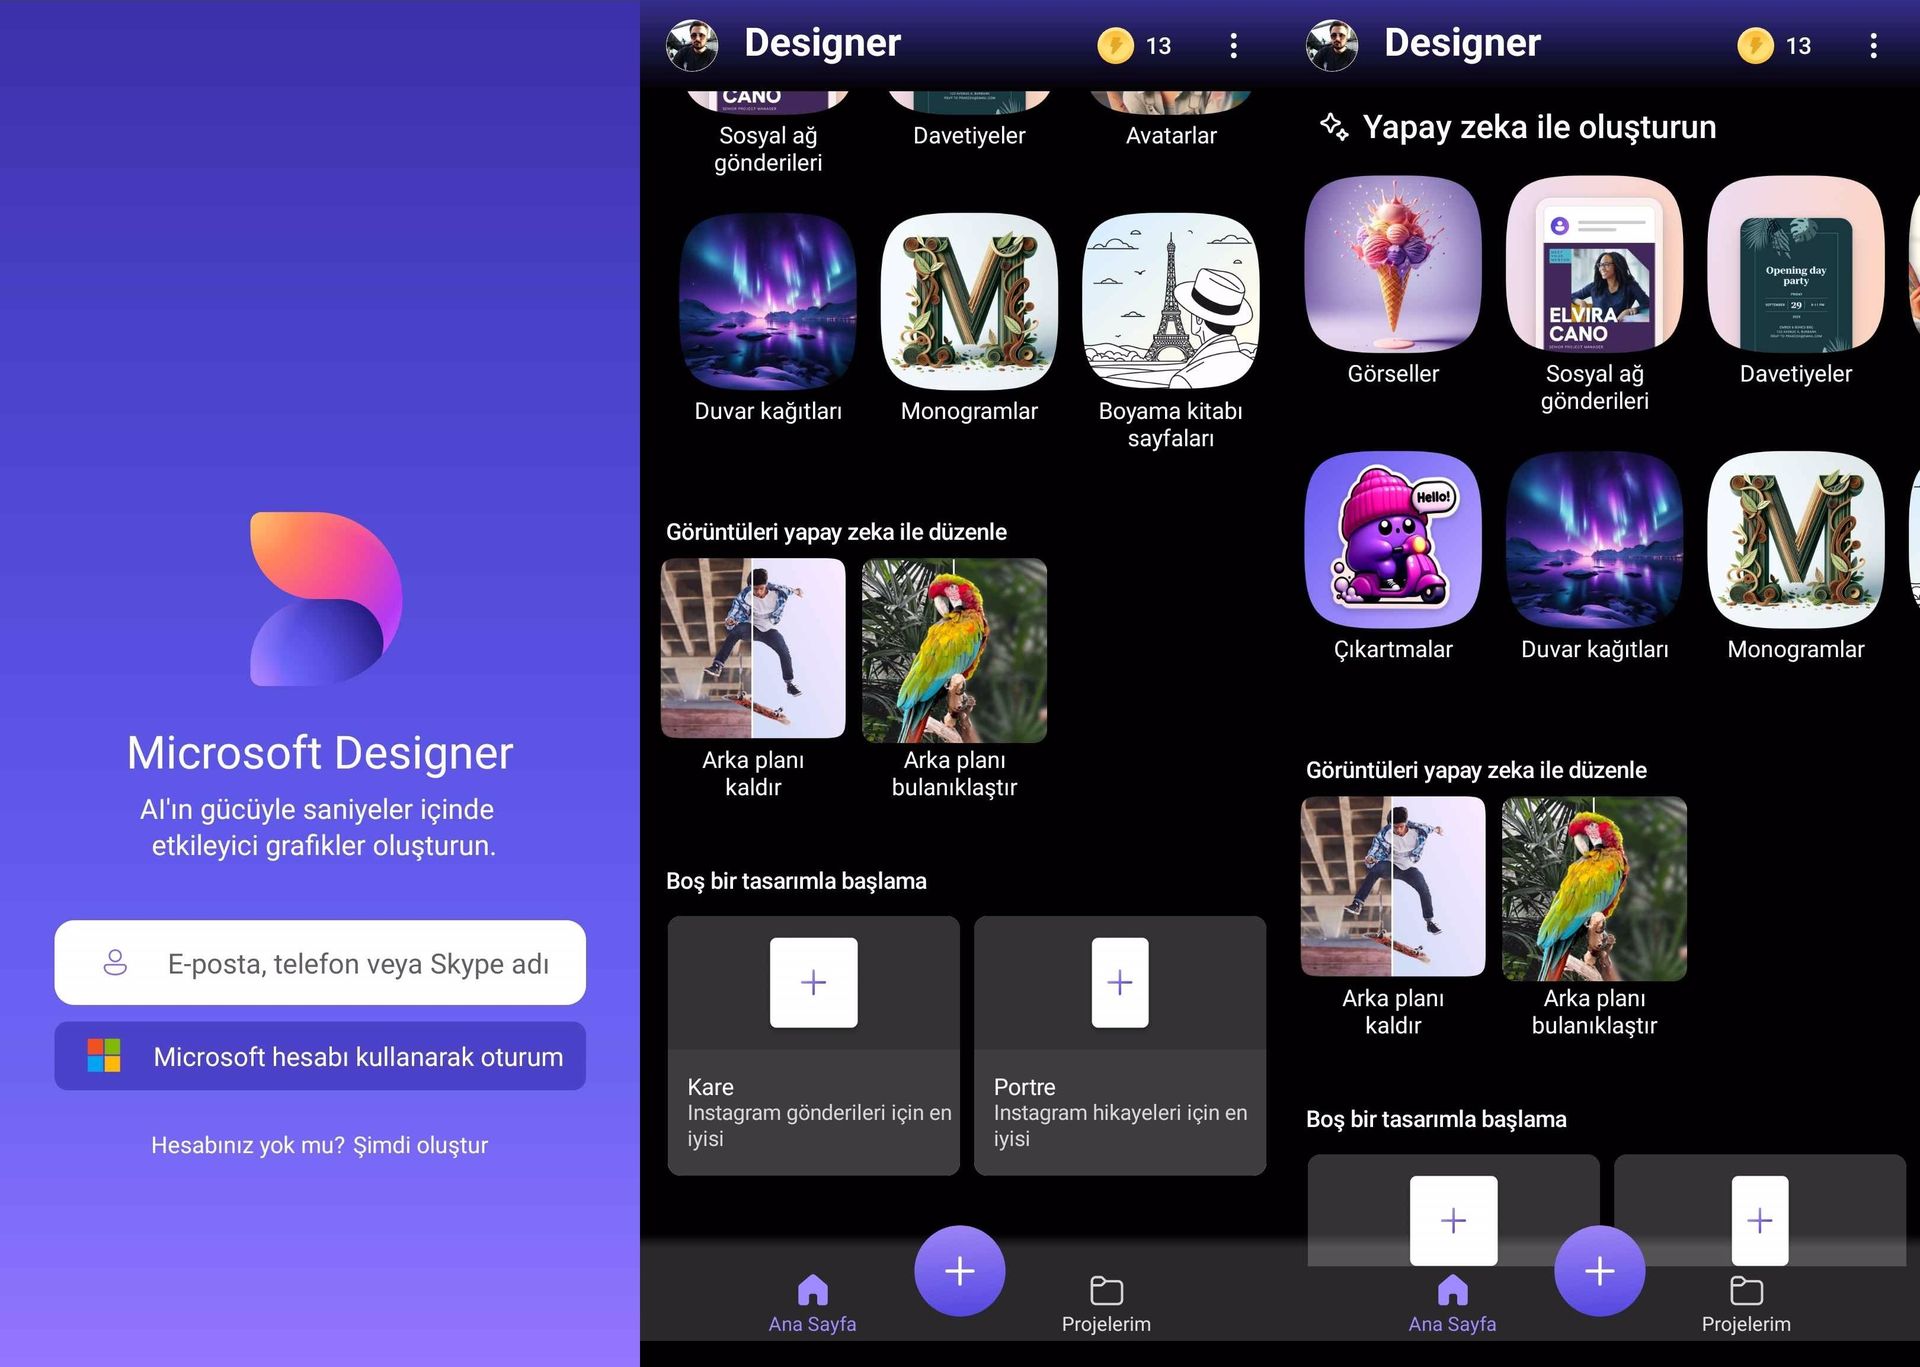Image resolution: width=1920 pixels, height=1367 pixels.
Task: Open the three-dot menu in right screen
Action: 1873,46
